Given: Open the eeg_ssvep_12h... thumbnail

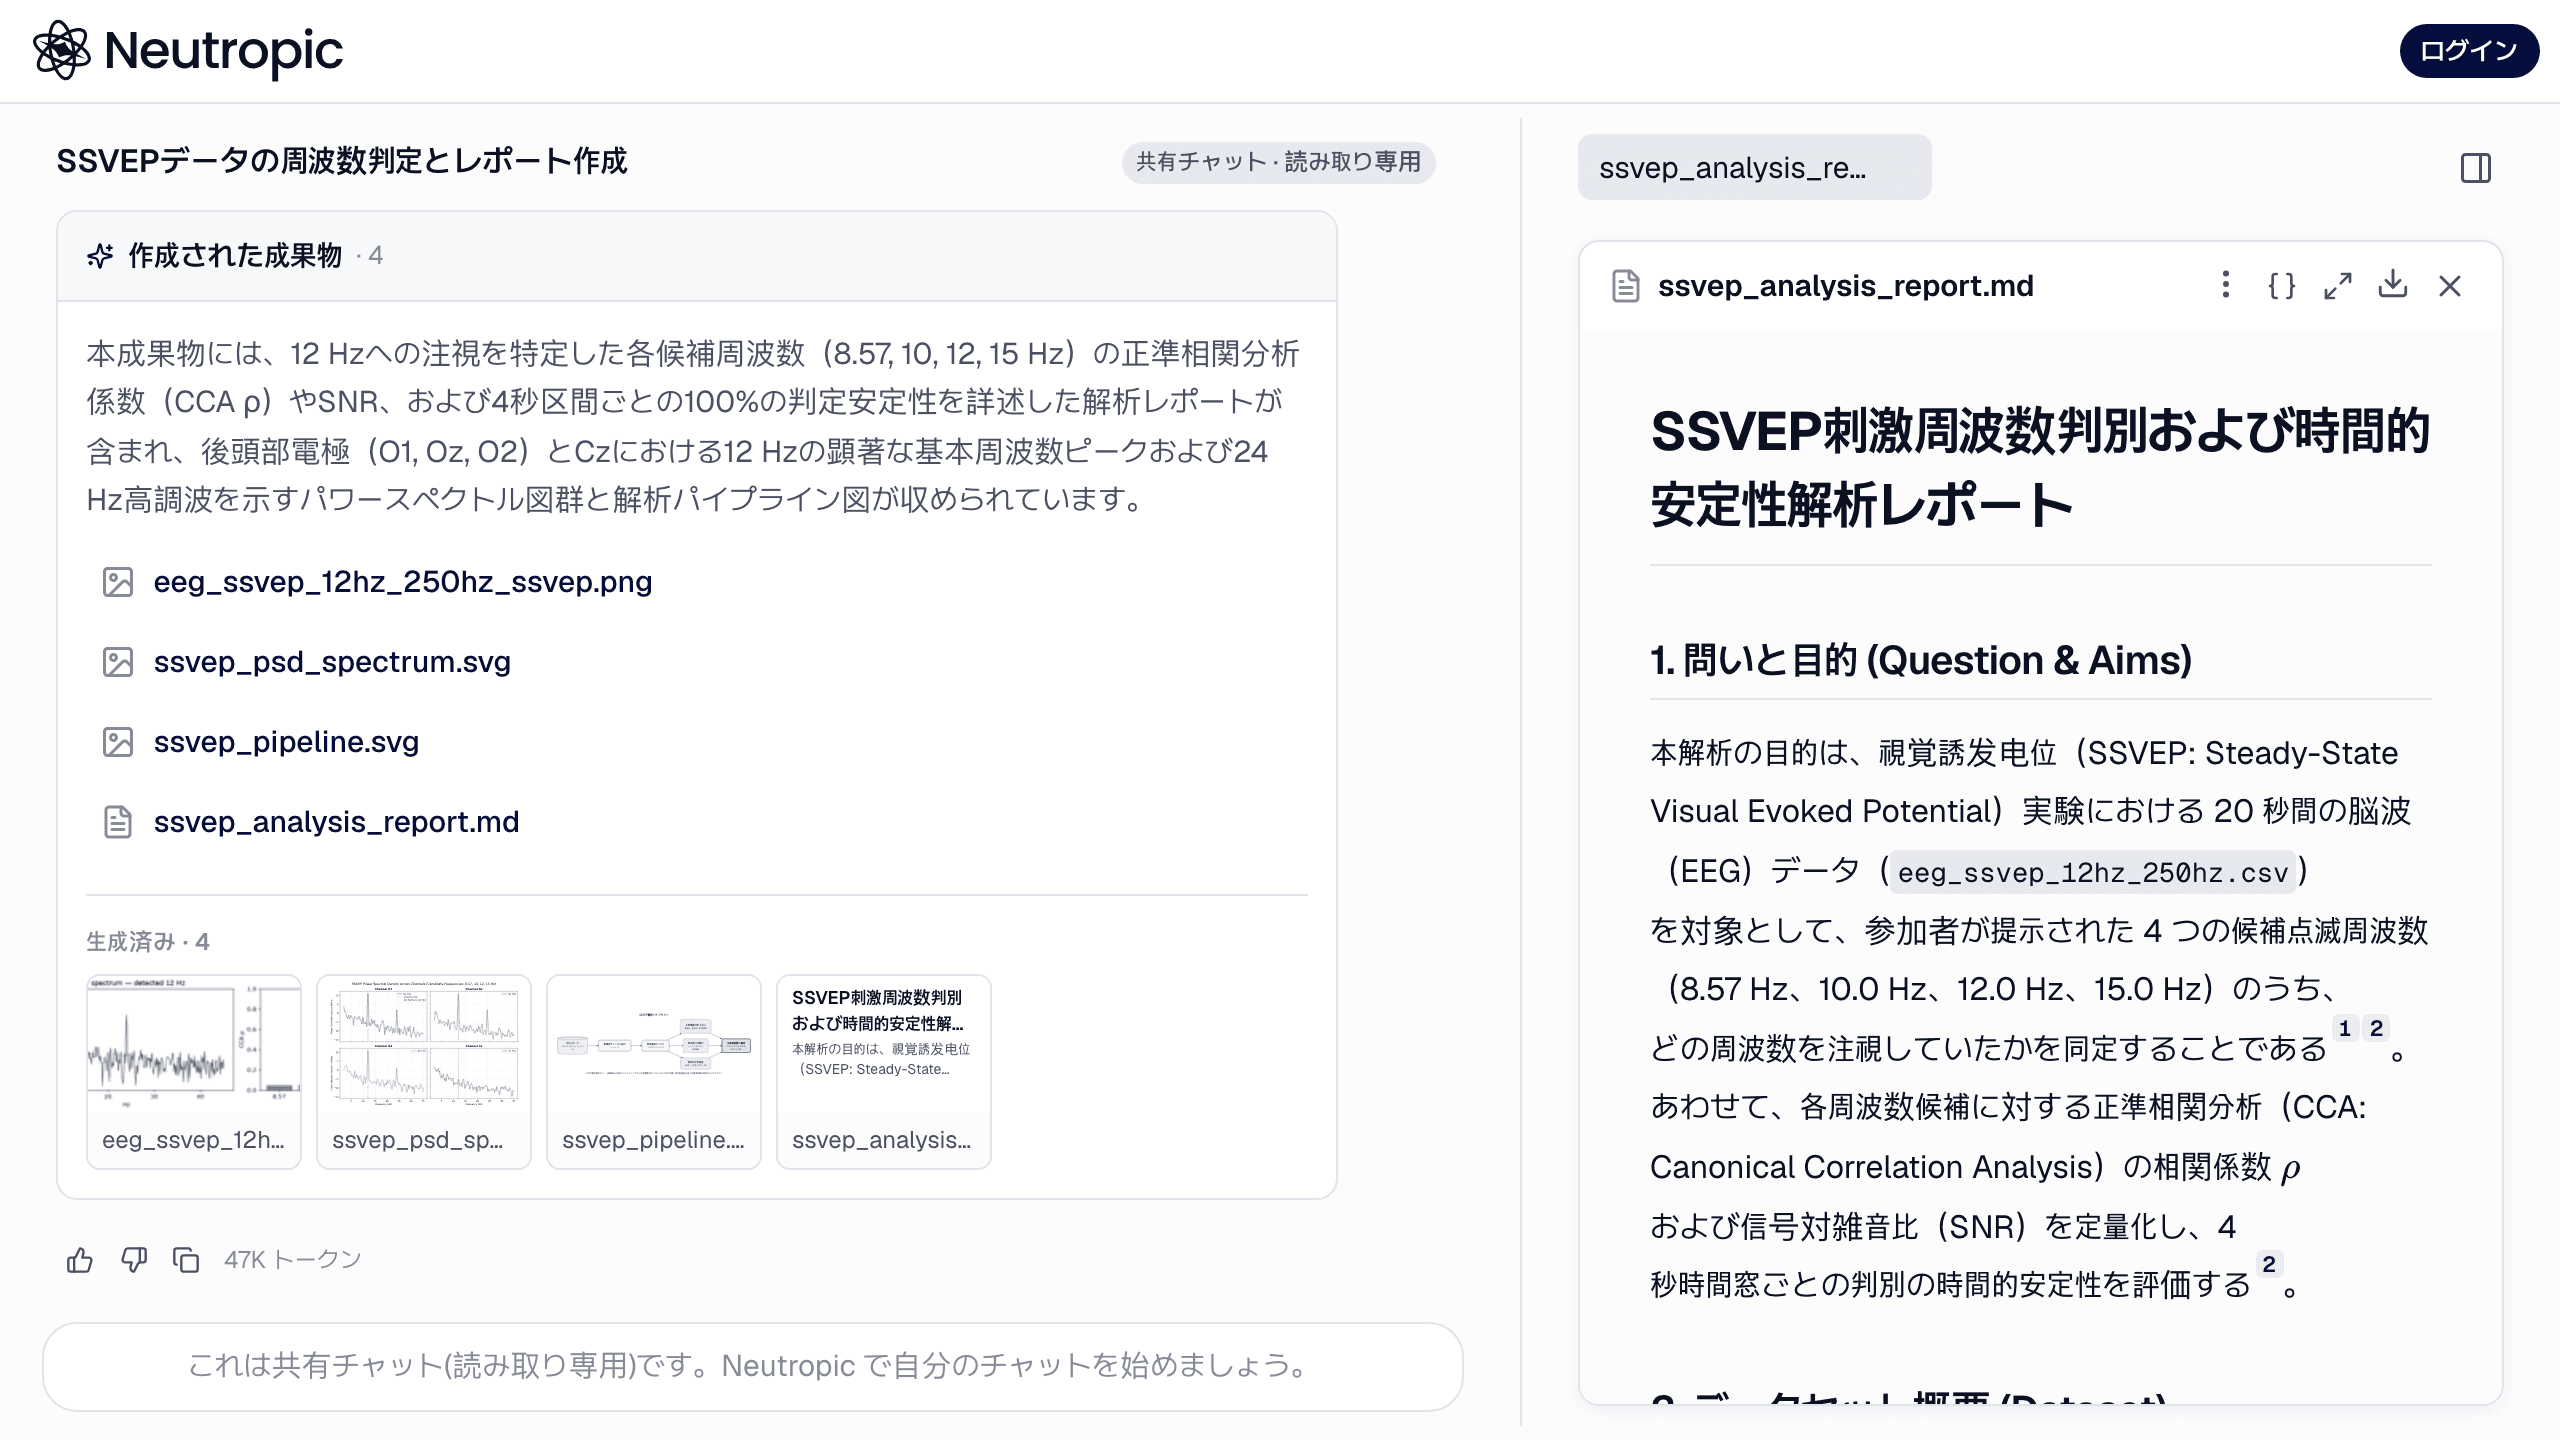Looking at the screenshot, I should (194, 1071).
